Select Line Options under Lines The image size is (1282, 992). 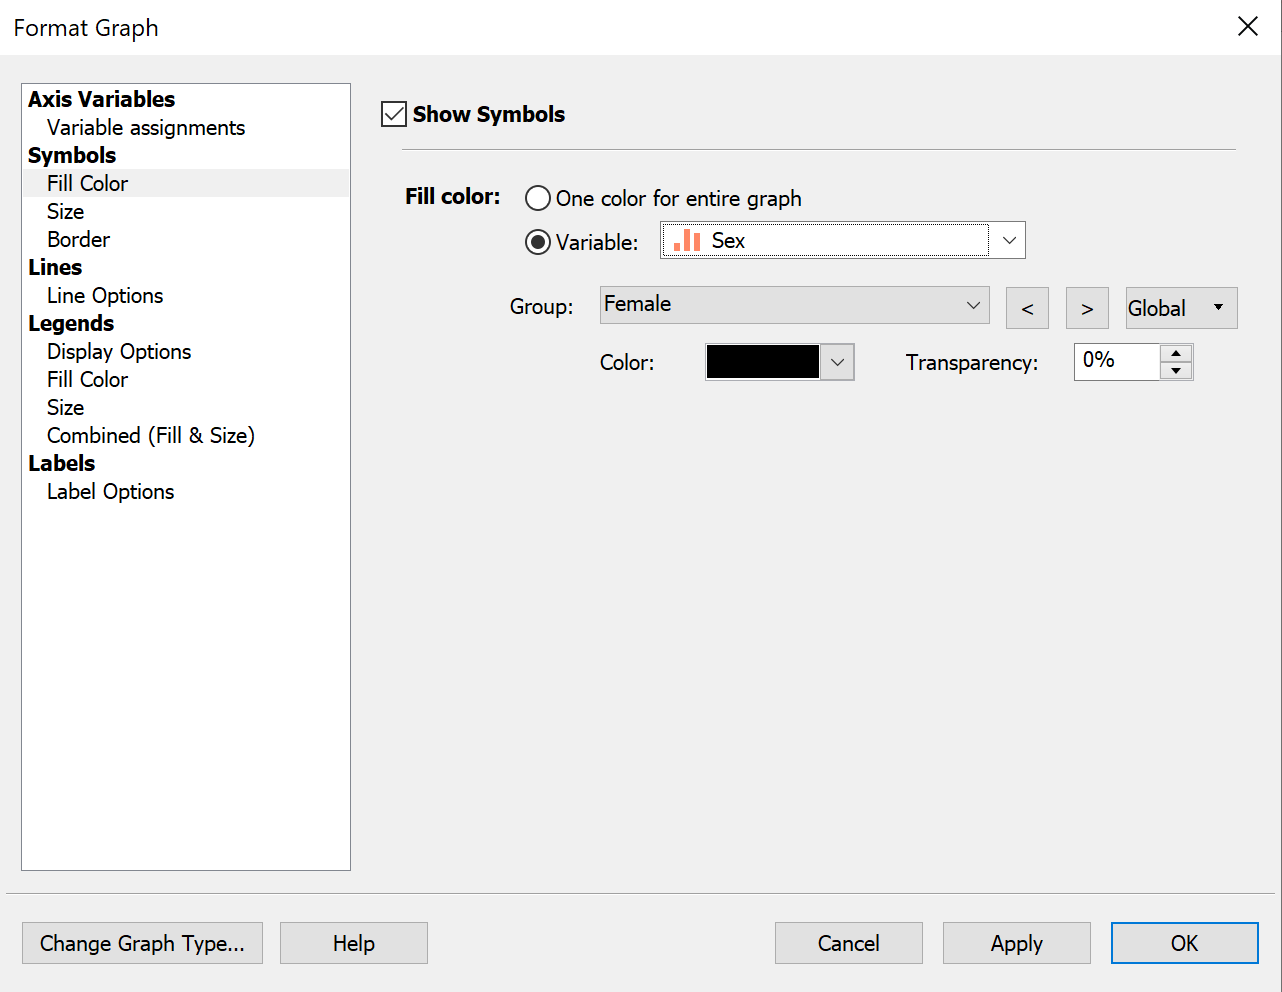tap(104, 295)
